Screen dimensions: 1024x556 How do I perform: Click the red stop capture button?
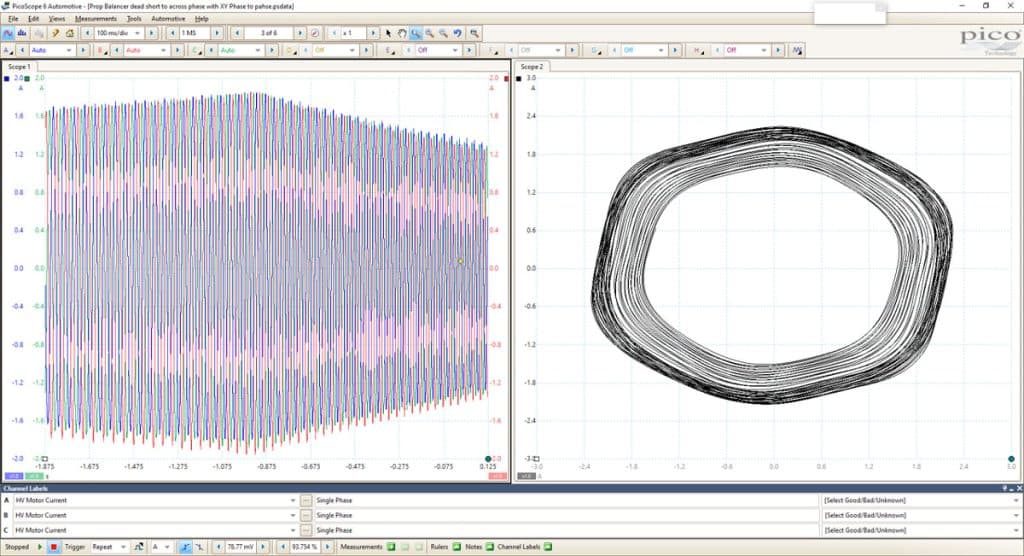tap(54, 547)
